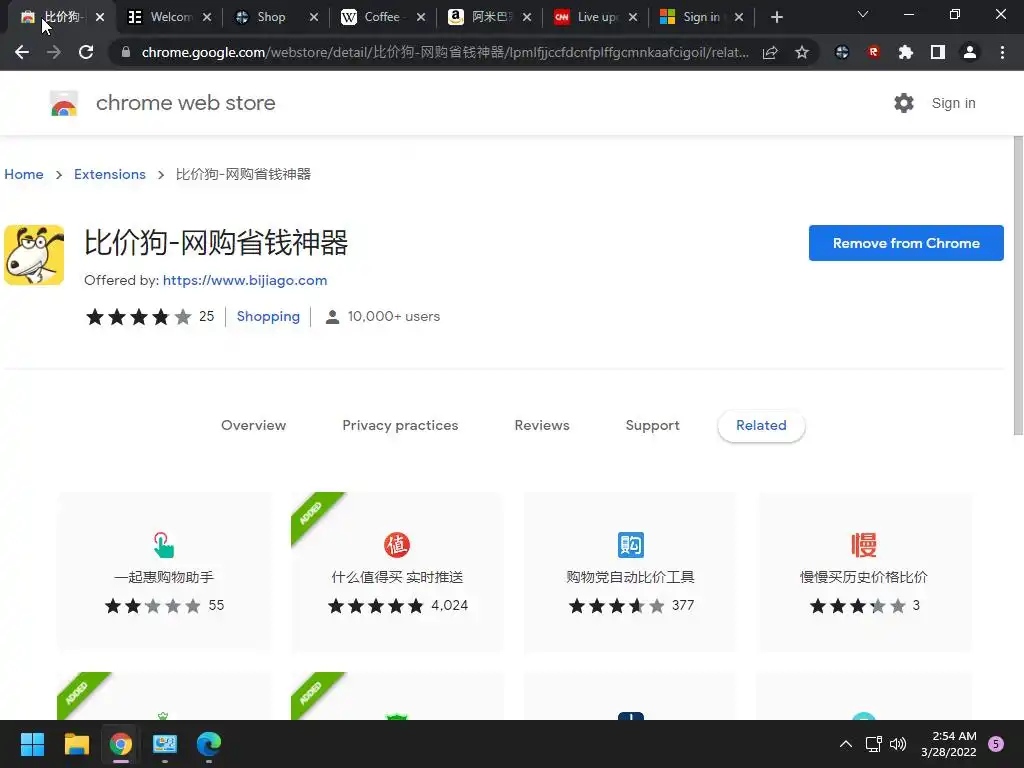Viewport: 1024px width, 768px height.
Task: Open the 购物党自动比价工具 extension card
Action: click(x=630, y=571)
